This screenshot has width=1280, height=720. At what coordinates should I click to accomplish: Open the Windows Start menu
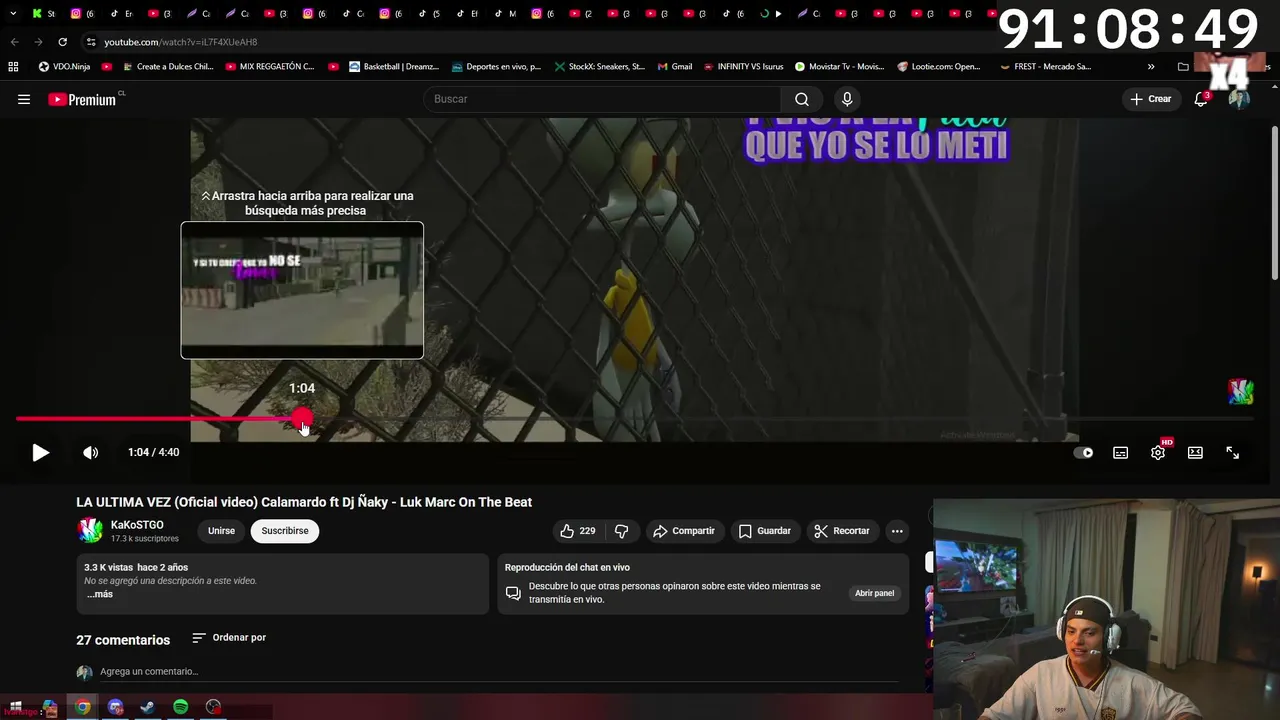[x=16, y=707]
